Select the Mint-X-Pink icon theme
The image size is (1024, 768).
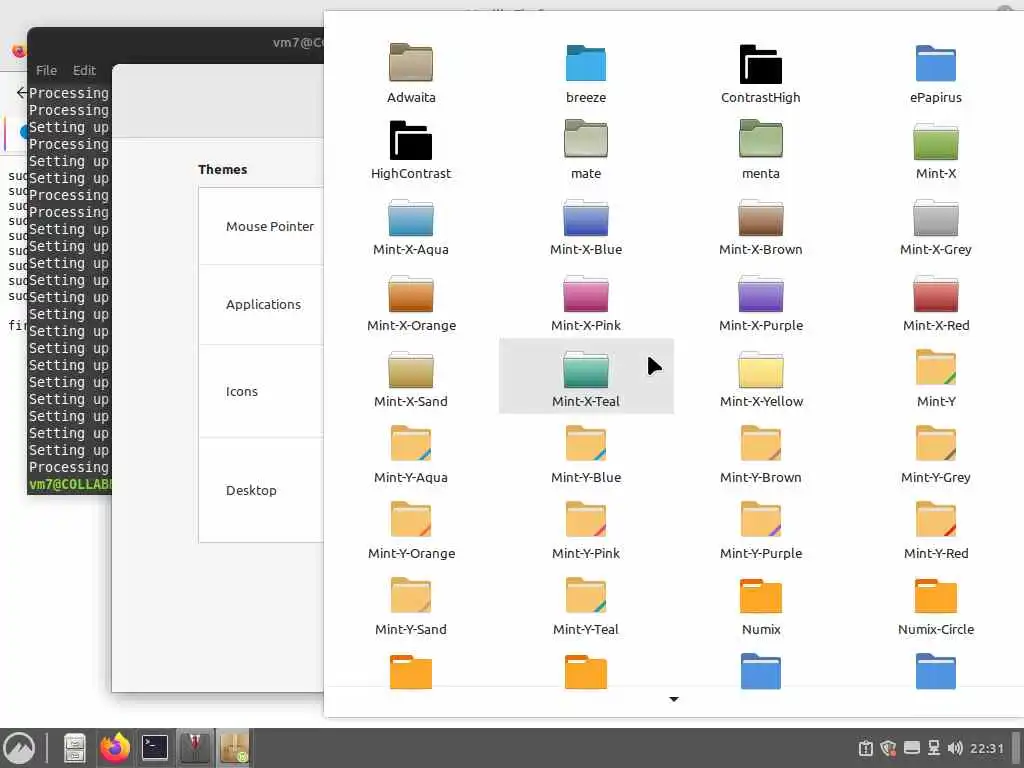(x=586, y=301)
